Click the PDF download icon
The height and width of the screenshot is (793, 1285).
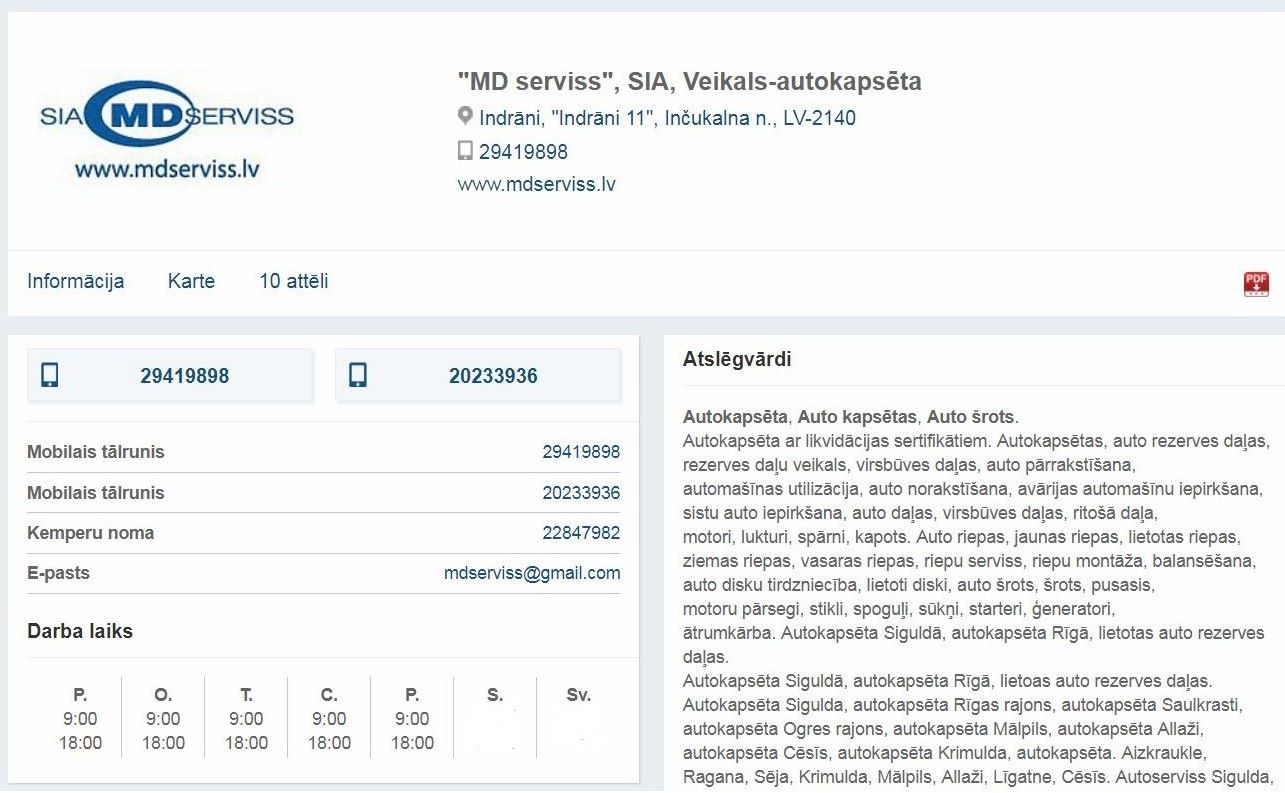pos(1256,284)
